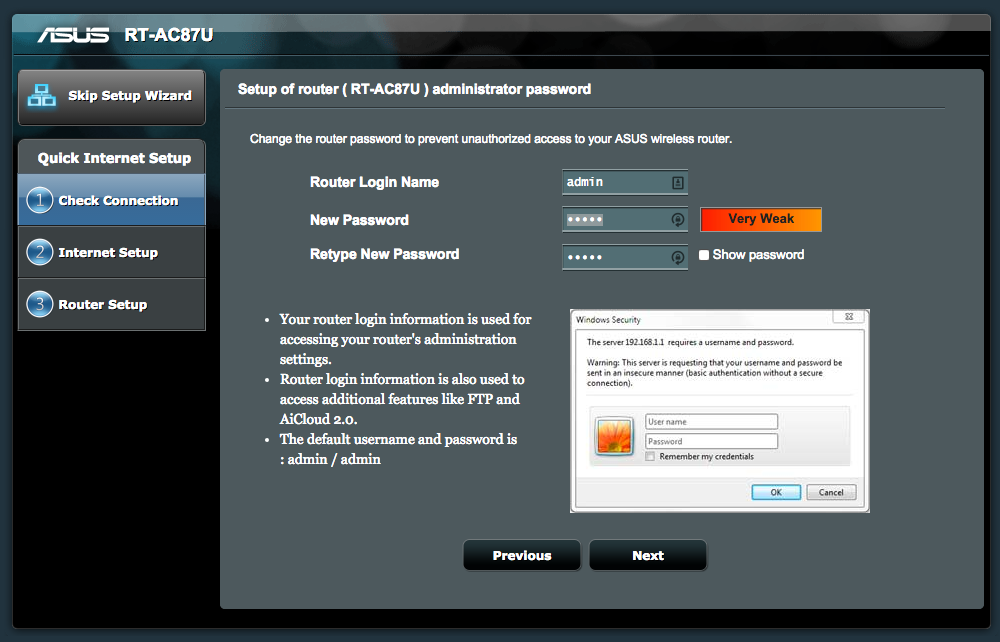Click the Router Login Name label
The image size is (1000, 642).
[374, 182]
